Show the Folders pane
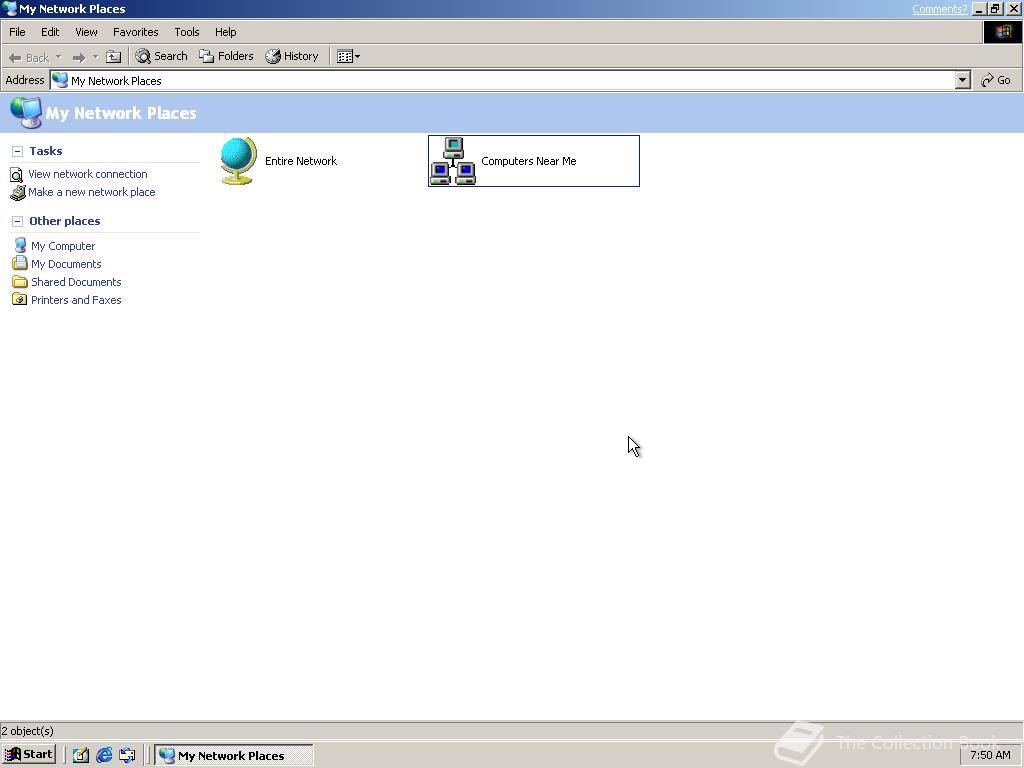The width and height of the screenshot is (1024, 768). pos(226,56)
